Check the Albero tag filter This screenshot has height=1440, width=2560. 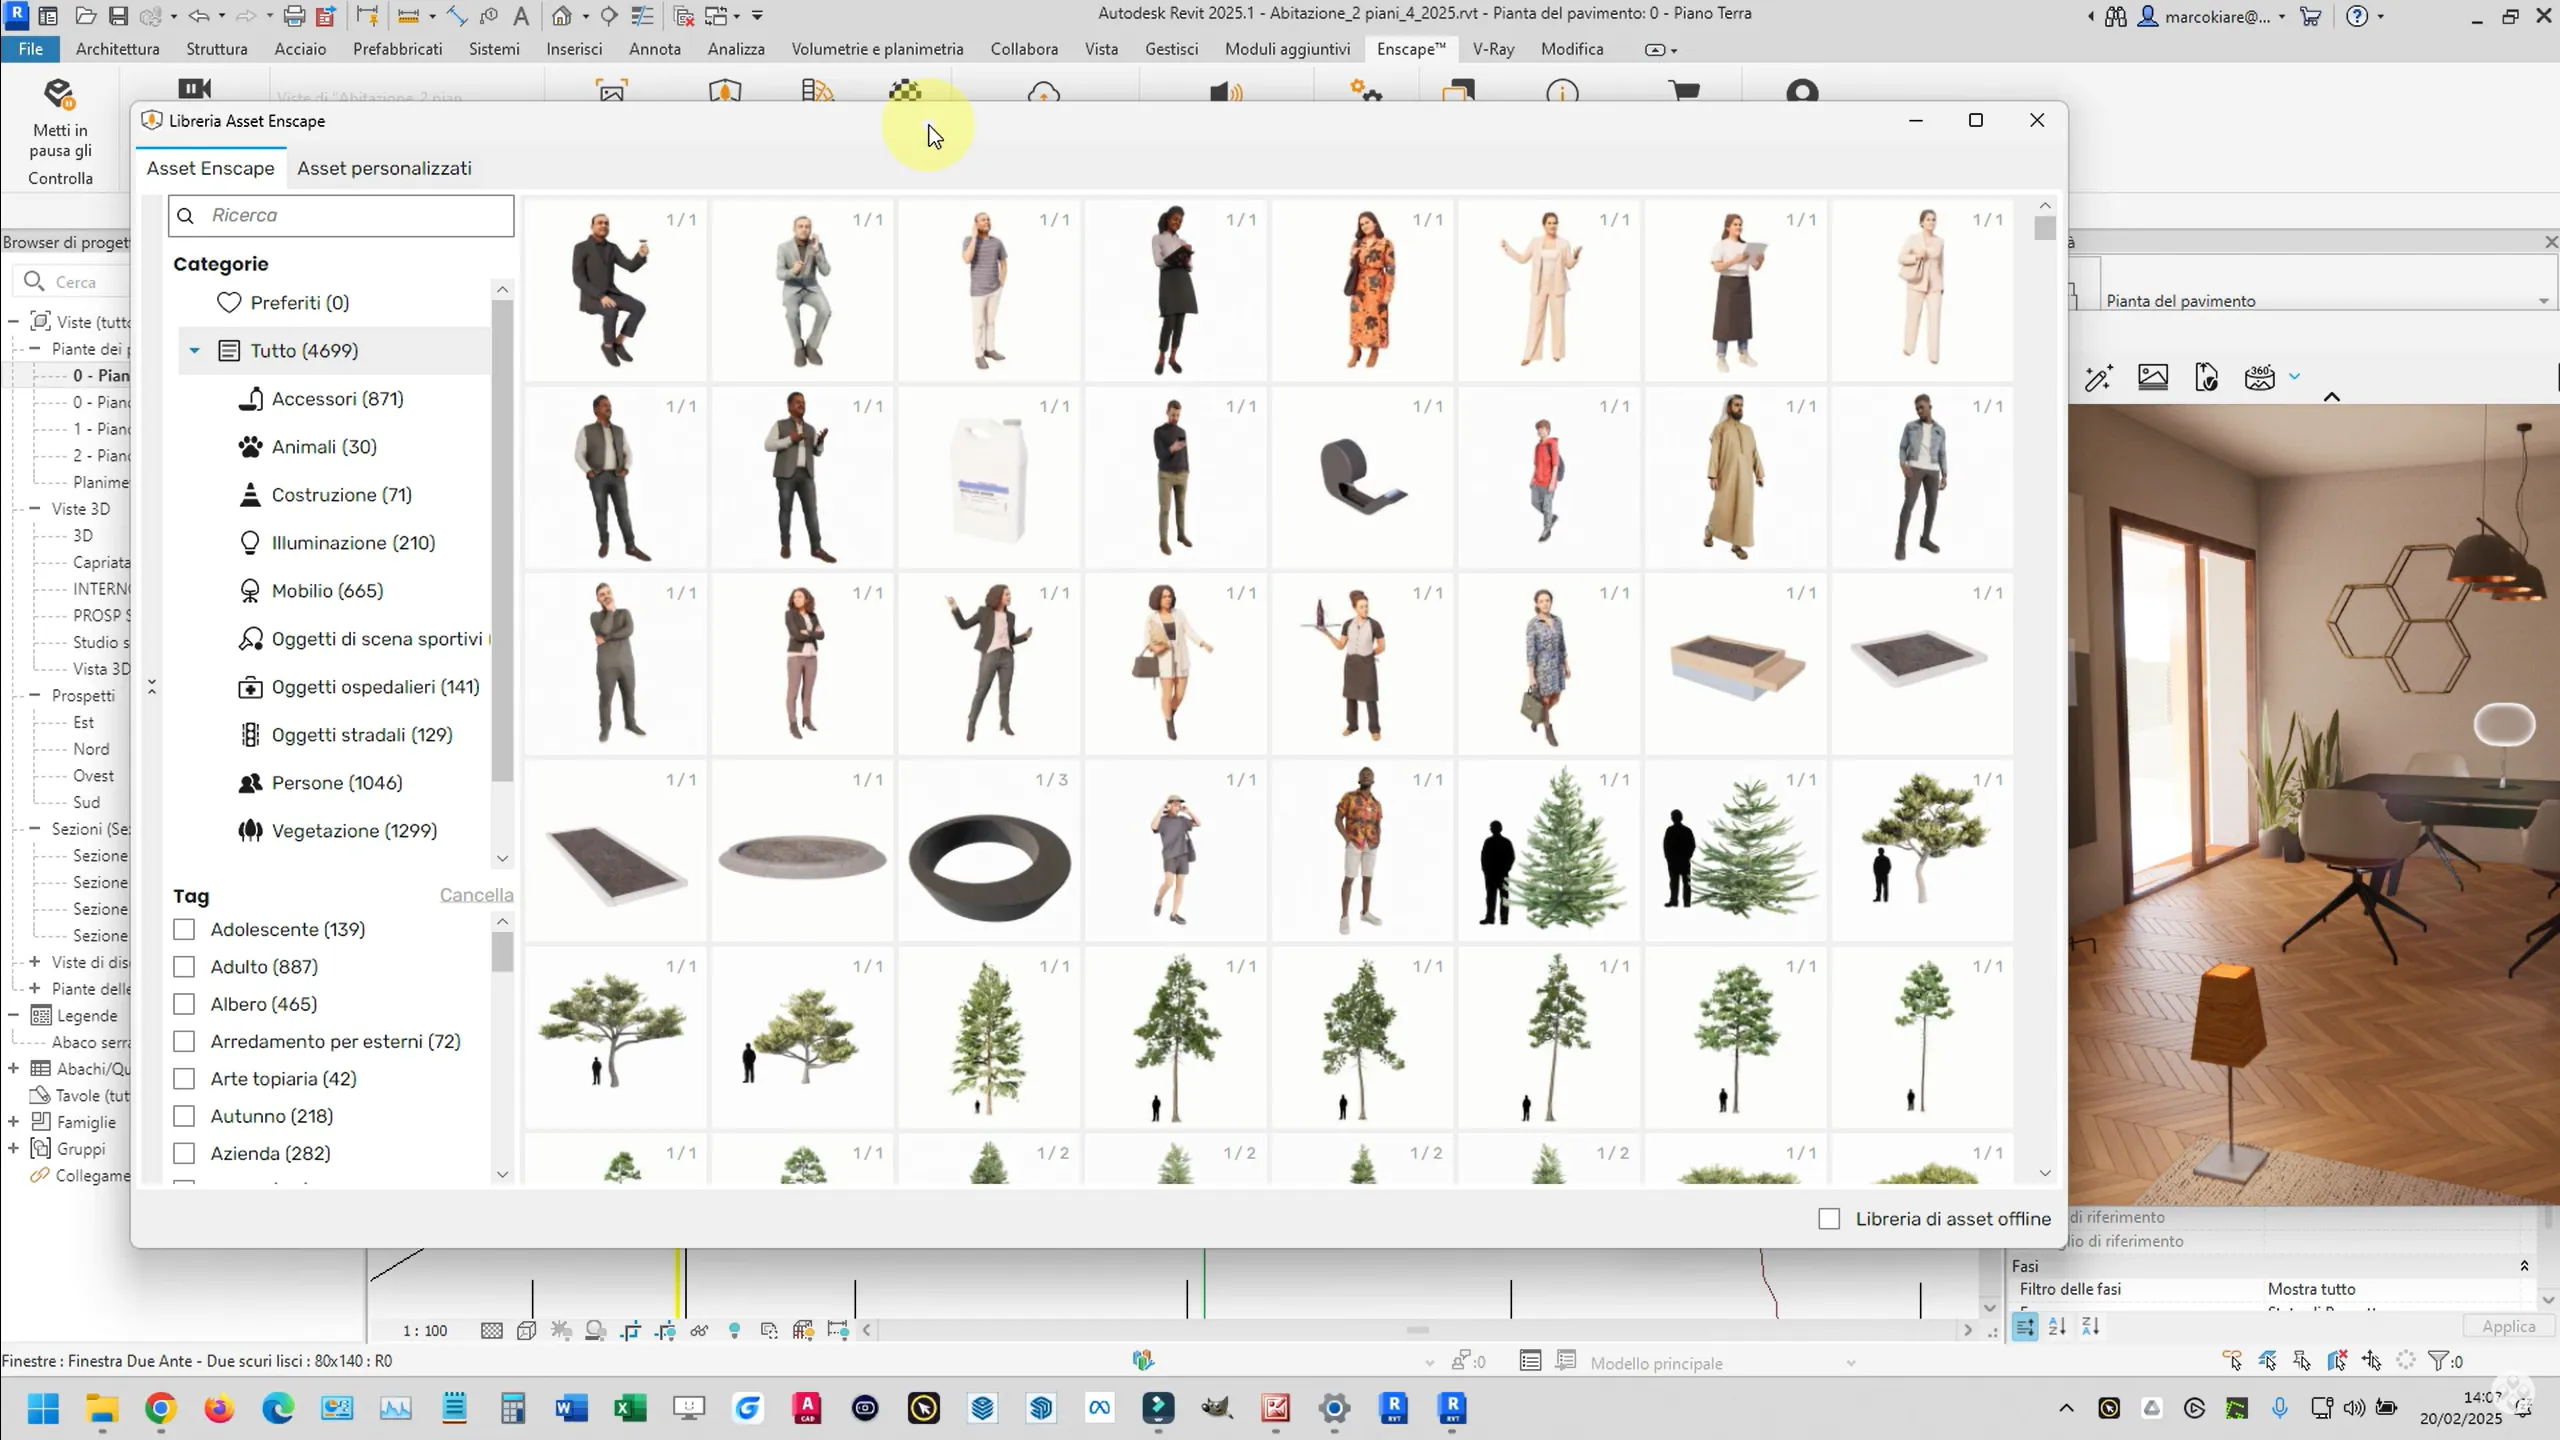click(x=184, y=1004)
